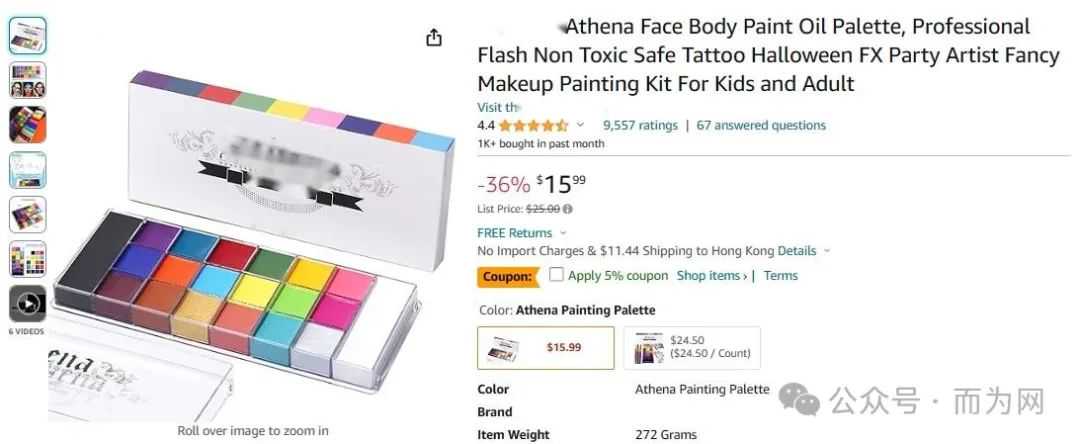Click the share icon above product image
Viewport: 1080px width, 444px height.
coord(433,37)
